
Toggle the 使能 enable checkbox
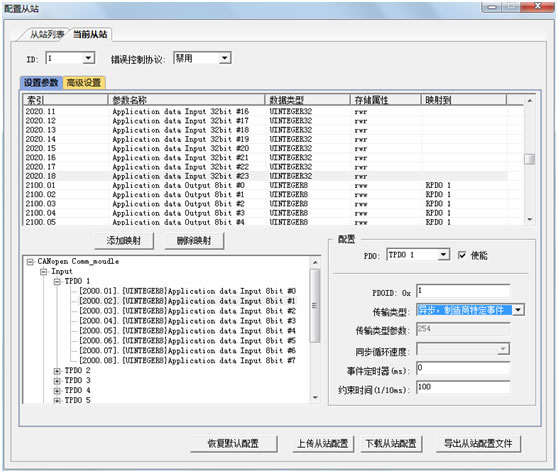[x=462, y=255]
